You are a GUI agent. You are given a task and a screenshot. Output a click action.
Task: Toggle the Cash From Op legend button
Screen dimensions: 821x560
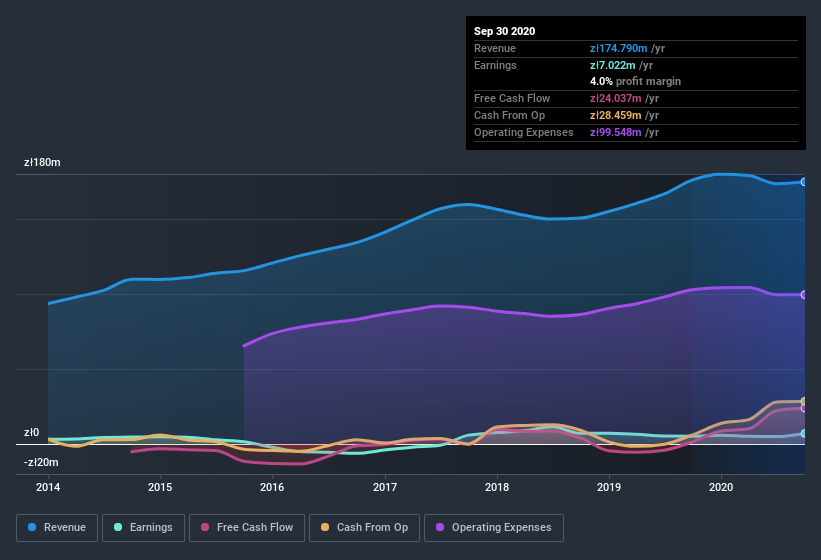pyautogui.click(x=364, y=528)
